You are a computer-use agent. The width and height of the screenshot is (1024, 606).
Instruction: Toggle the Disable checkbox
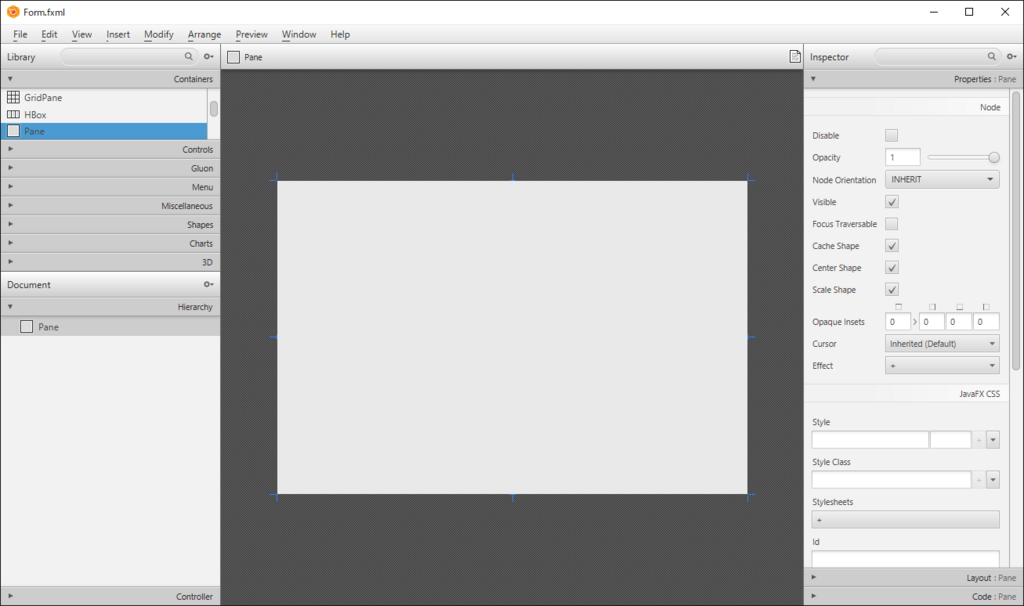point(891,135)
